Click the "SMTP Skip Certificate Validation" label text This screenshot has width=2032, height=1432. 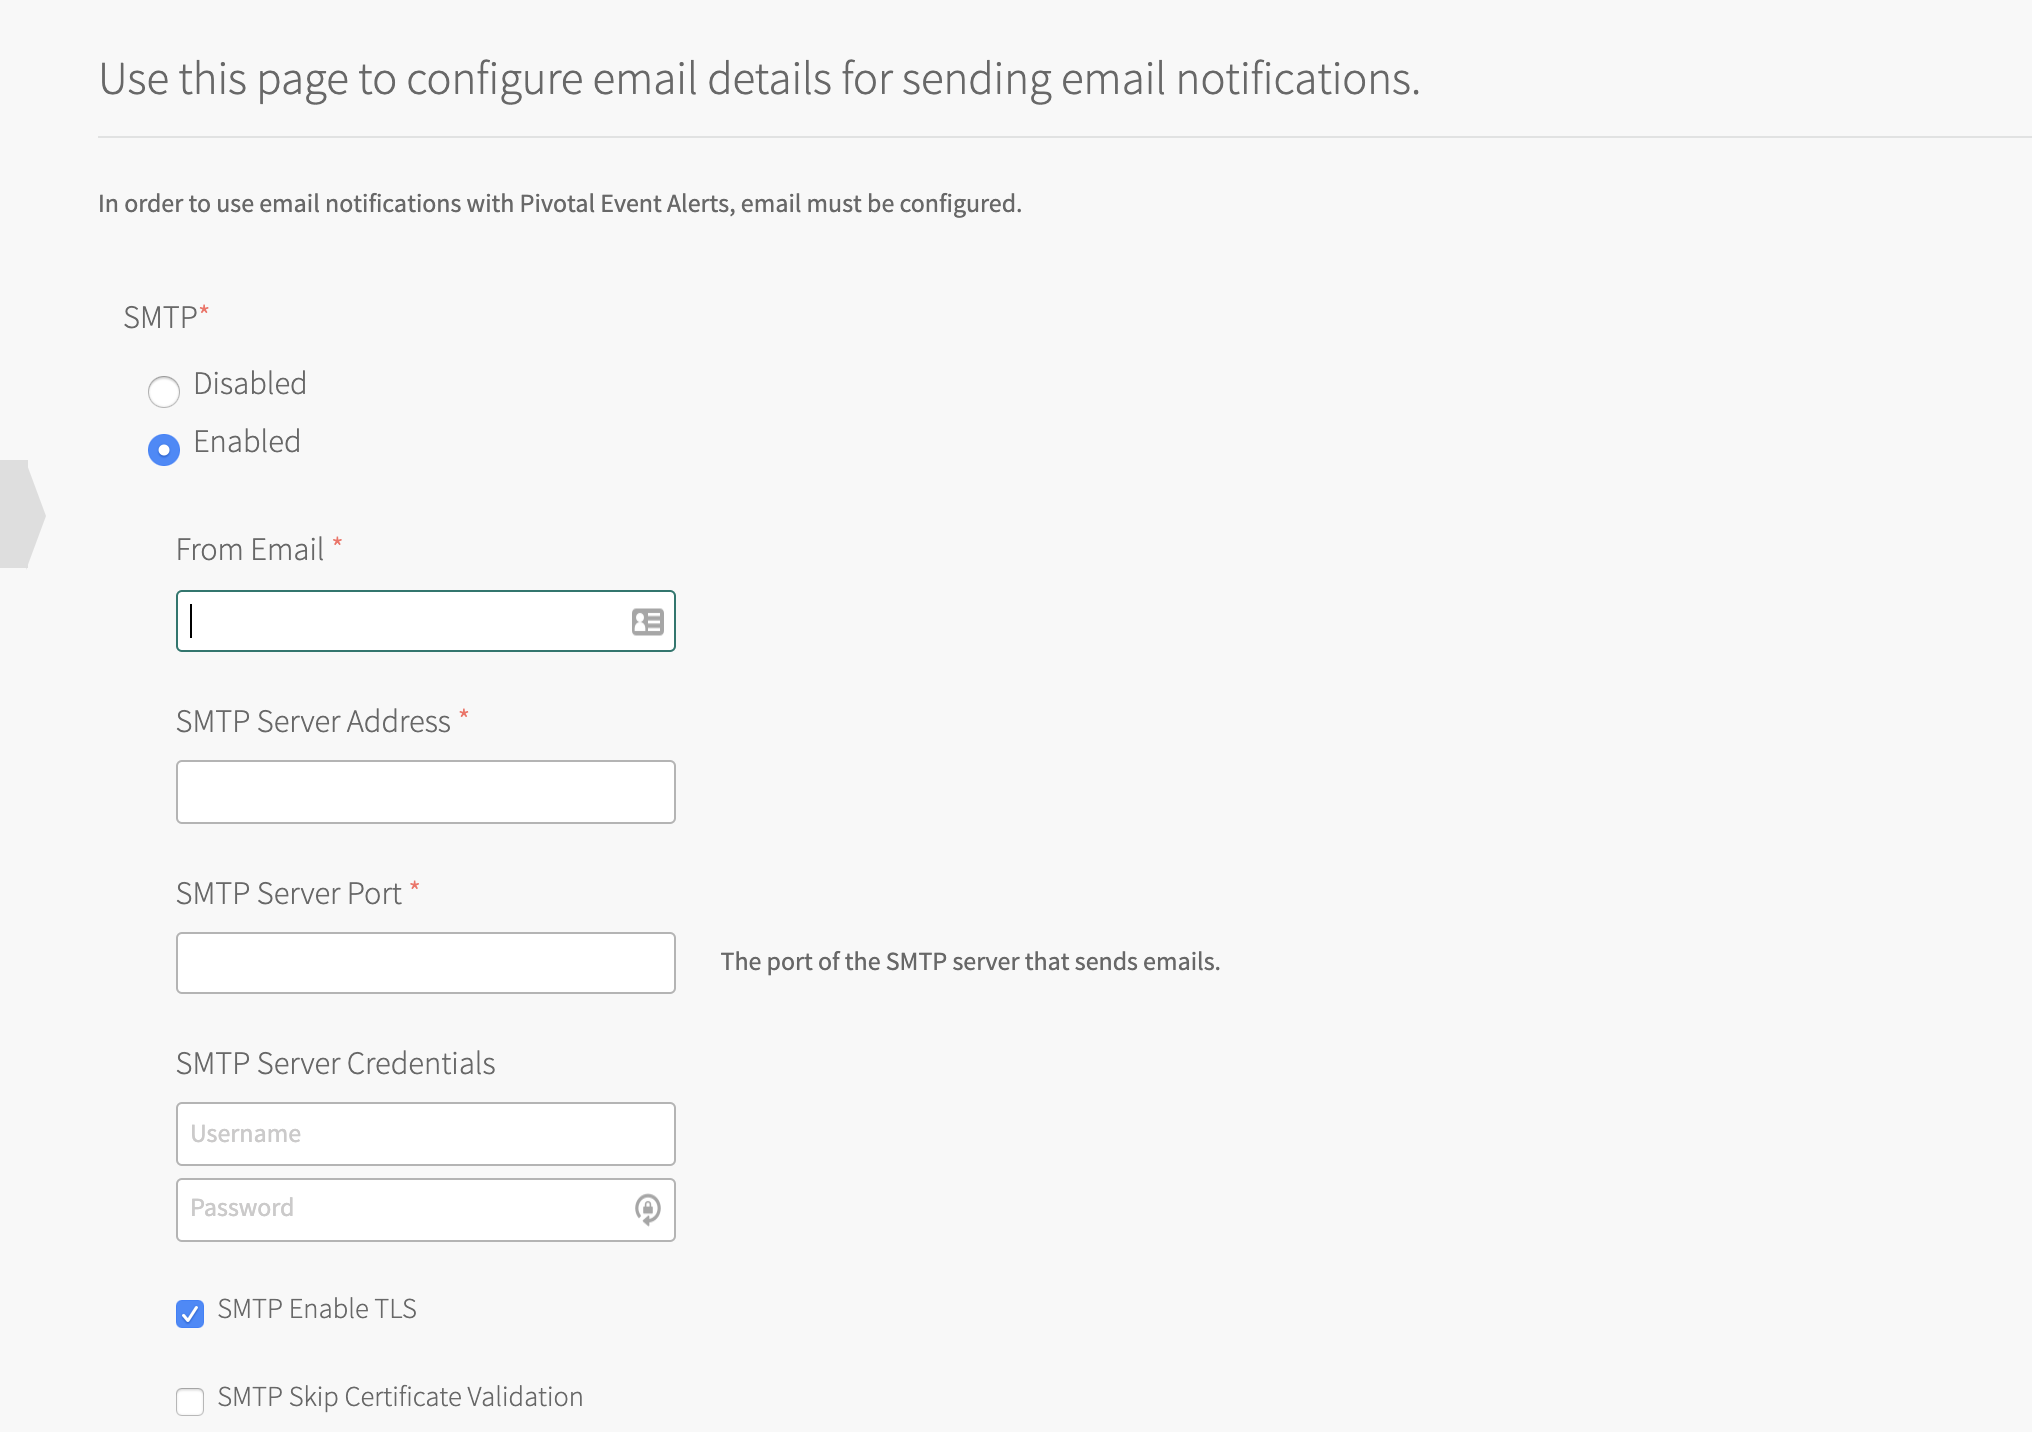tap(400, 1397)
